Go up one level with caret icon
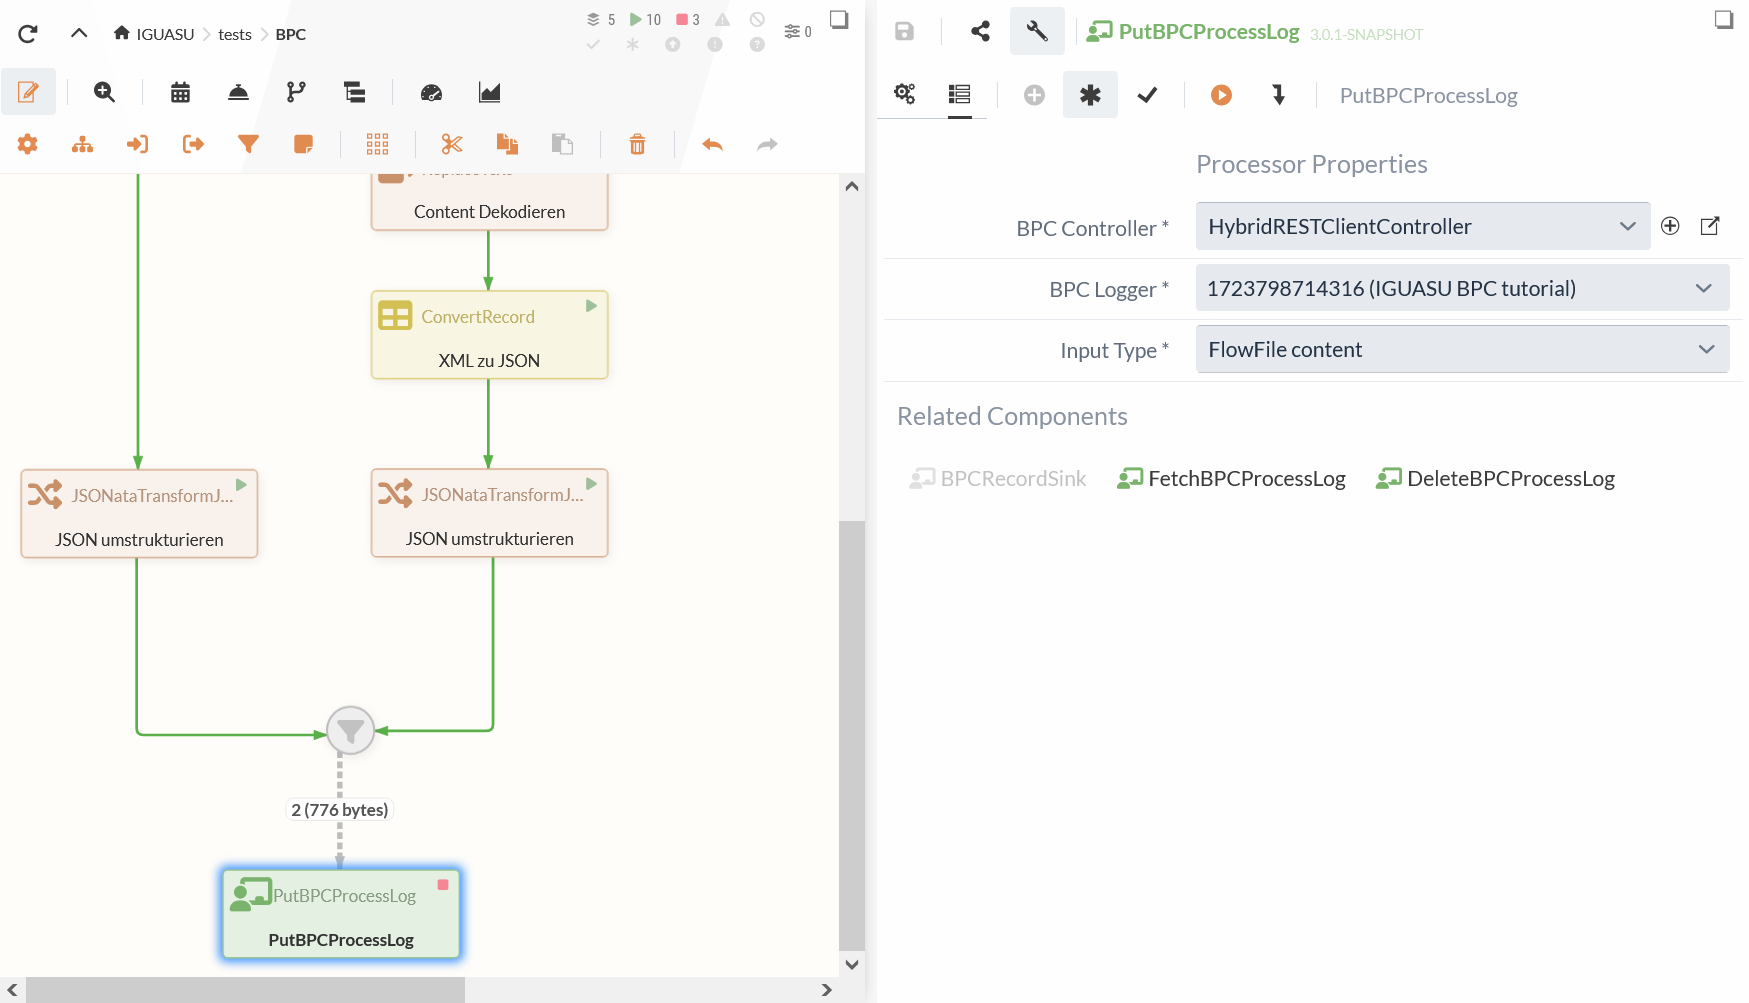 [79, 33]
